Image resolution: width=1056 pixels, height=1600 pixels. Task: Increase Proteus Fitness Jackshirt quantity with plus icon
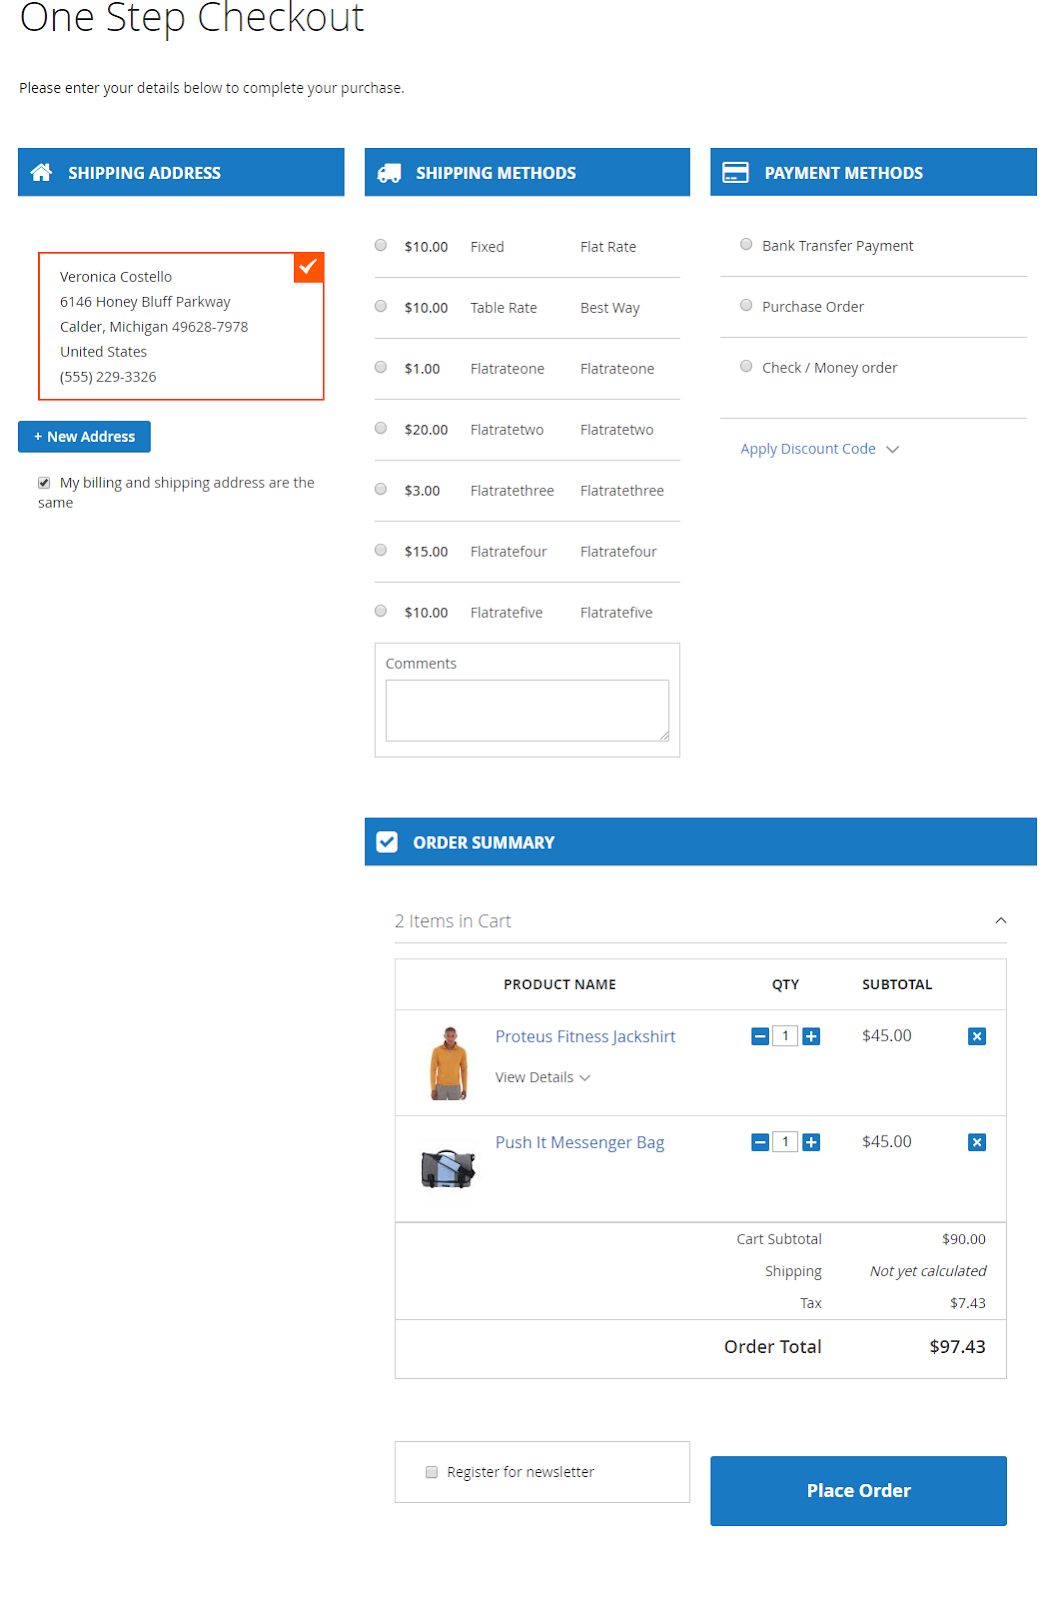811,1037
